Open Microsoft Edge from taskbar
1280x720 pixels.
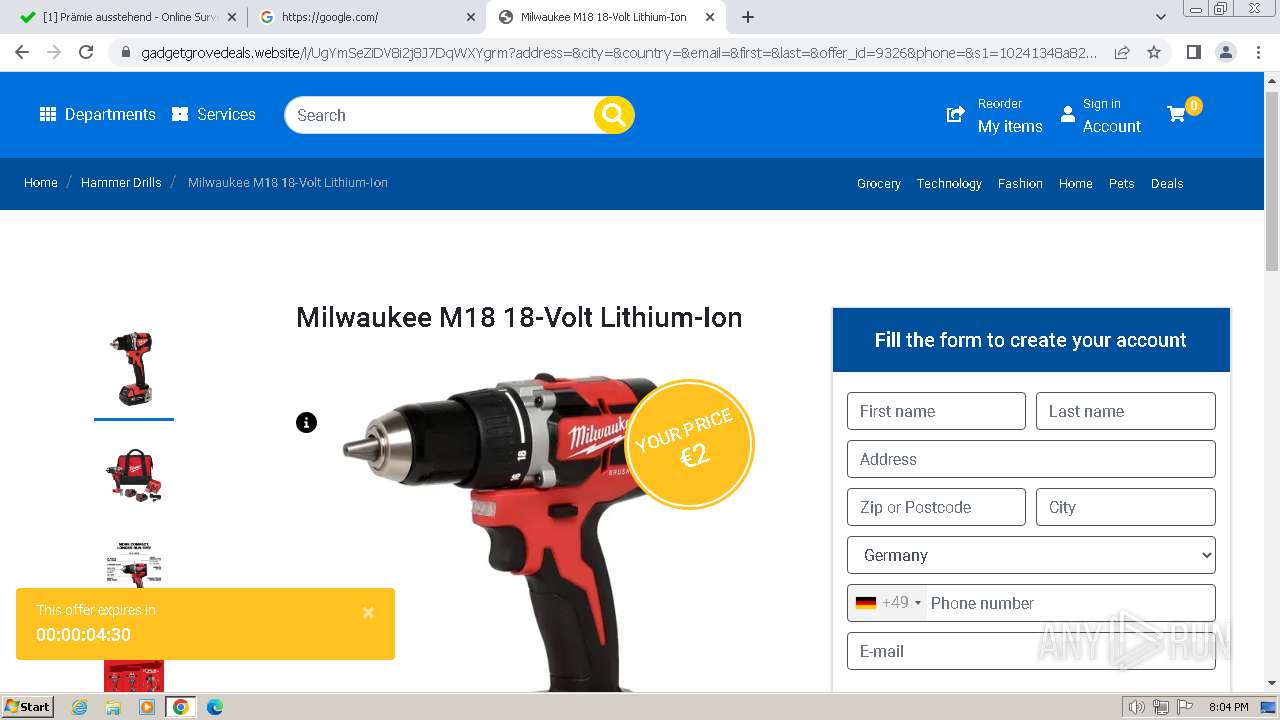click(x=214, y=707)
